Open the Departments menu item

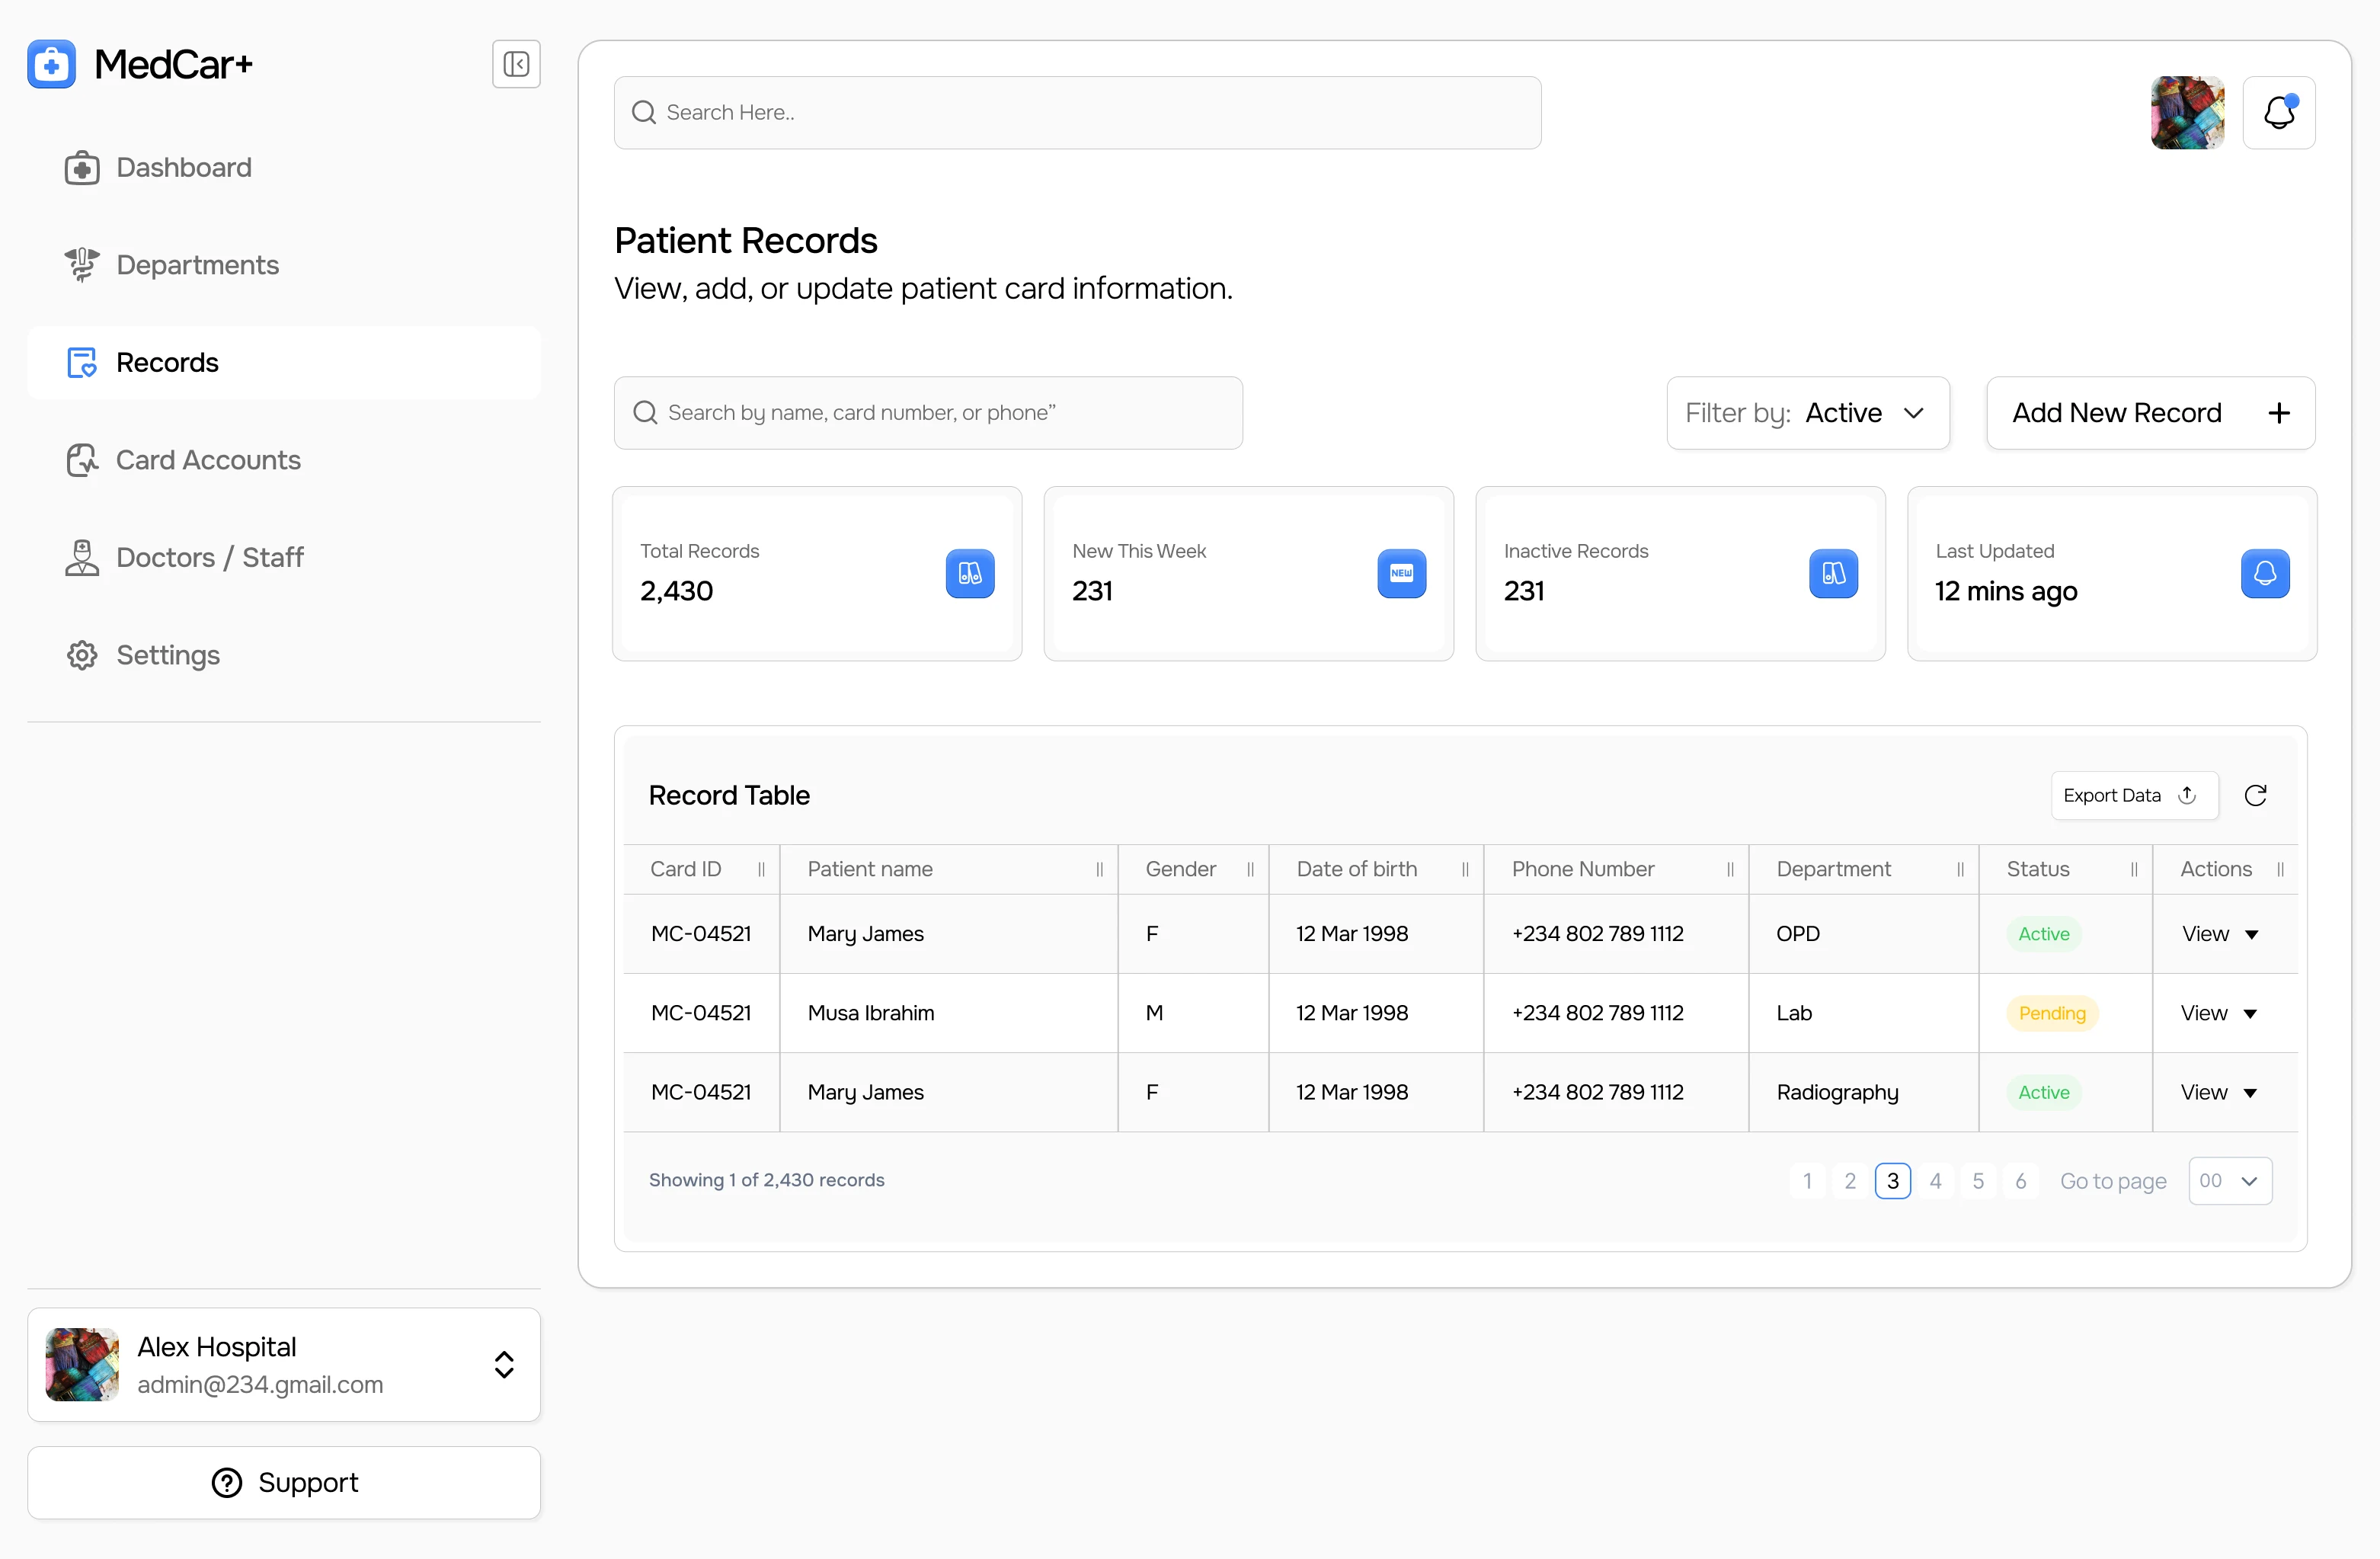click(x=197, y=265)
